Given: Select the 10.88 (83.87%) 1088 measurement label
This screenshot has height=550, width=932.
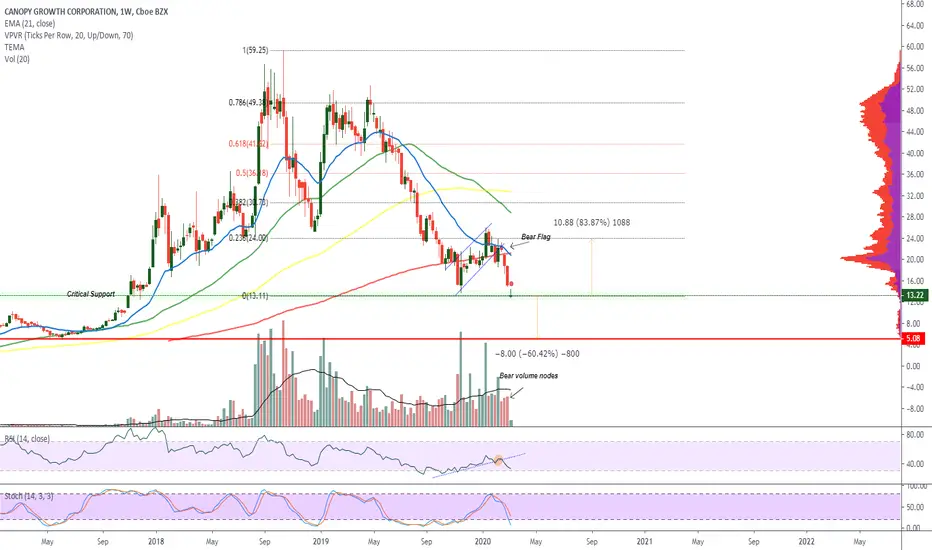Looking at the screenshot, I should click(x=591, y=222).
